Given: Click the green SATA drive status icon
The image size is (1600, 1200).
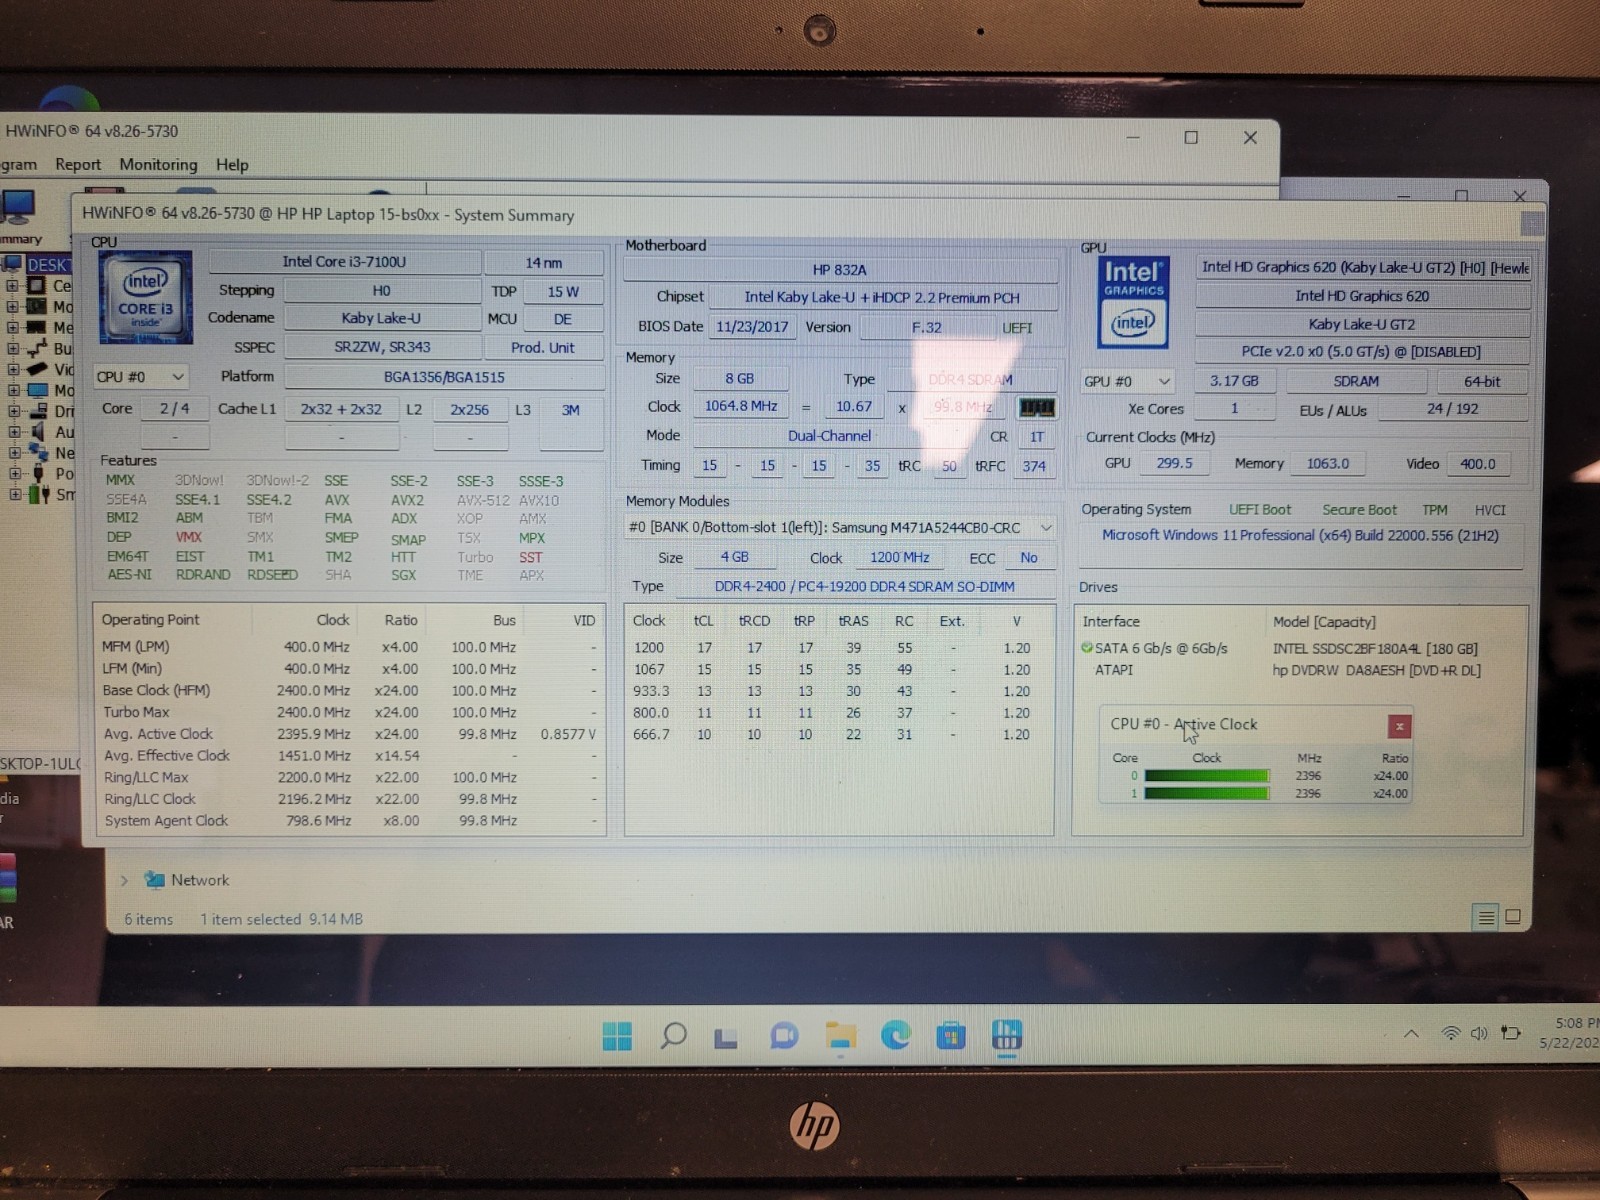Looking at the screenshot, I should [1087, 648].
